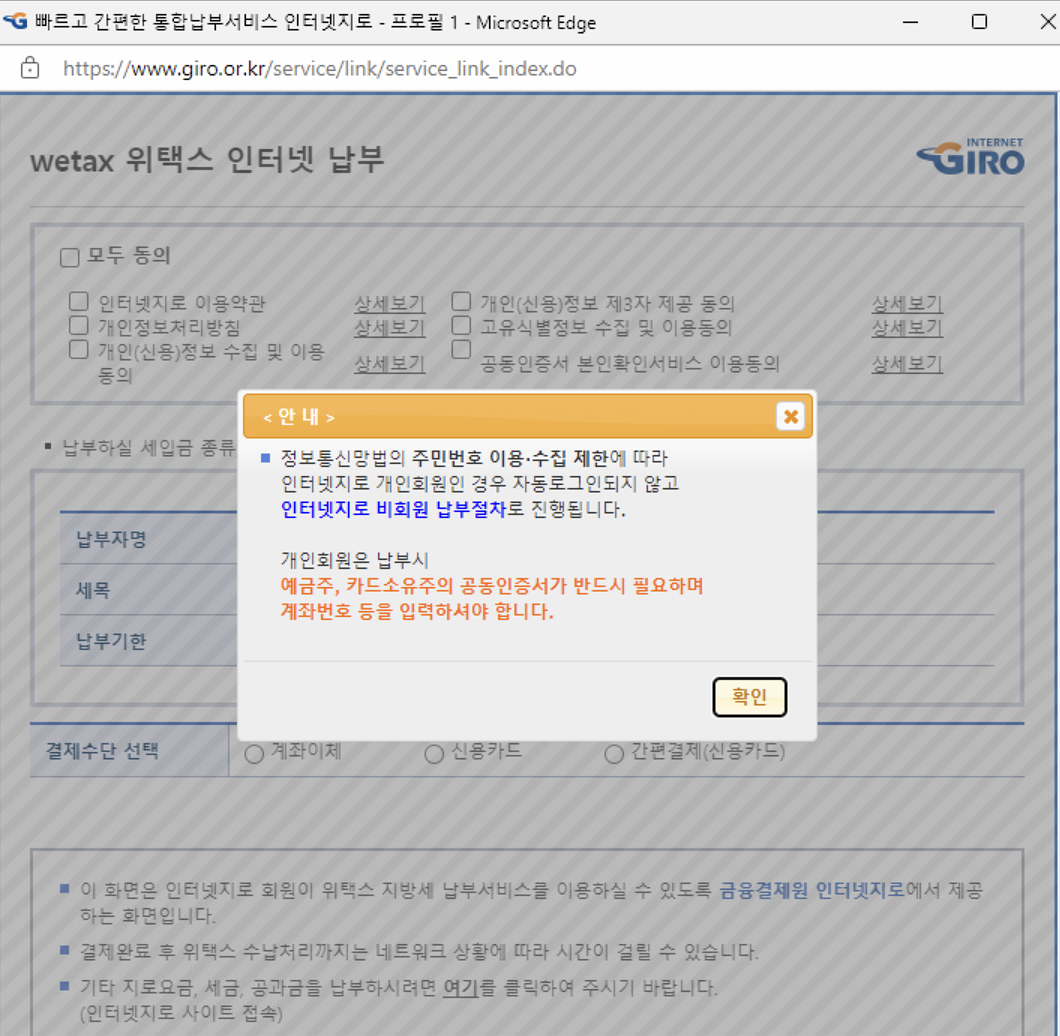Open 상세보기 for 고유식별정보 수집 및 이용동의
The image size is (1060, 1036).
[907, 328]
